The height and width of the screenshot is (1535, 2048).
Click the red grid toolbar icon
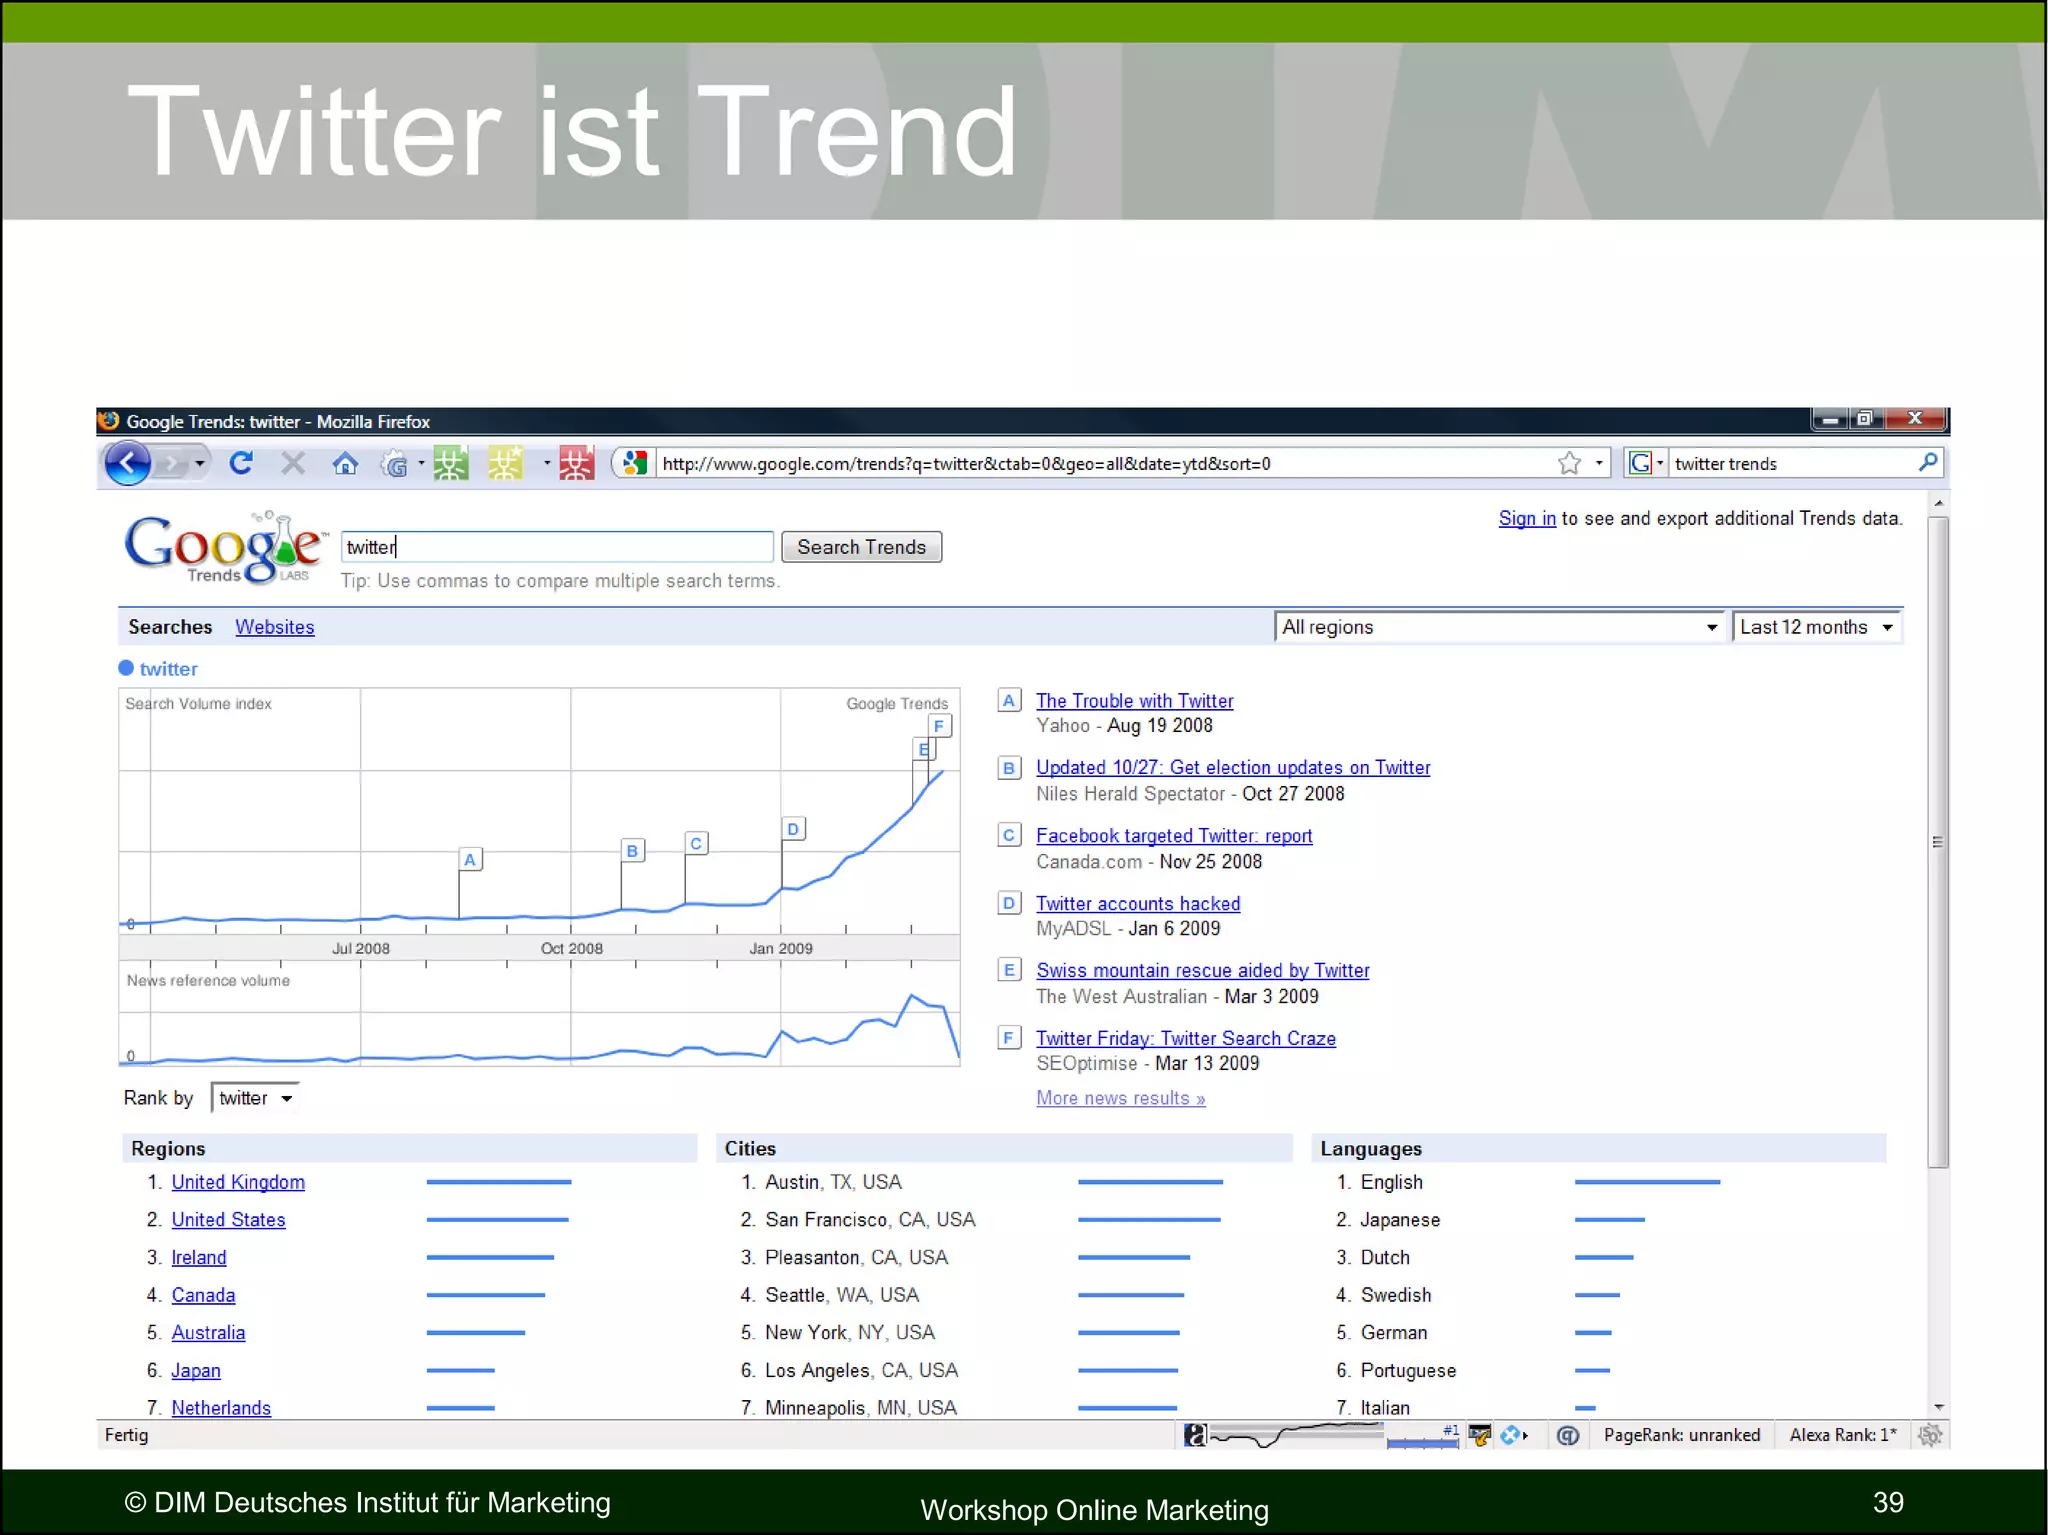click(576, 463)
